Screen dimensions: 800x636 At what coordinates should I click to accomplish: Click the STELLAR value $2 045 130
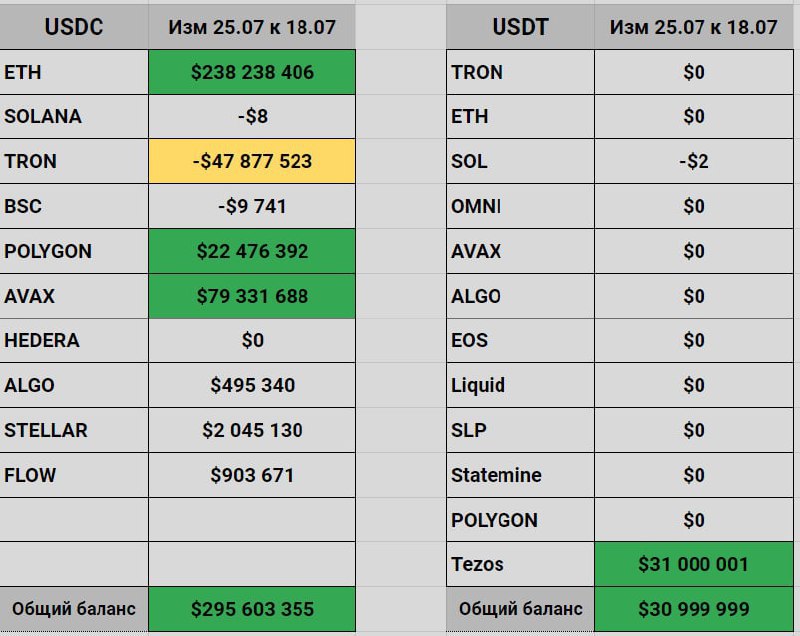pyautogui.click(x=252, y=430)
